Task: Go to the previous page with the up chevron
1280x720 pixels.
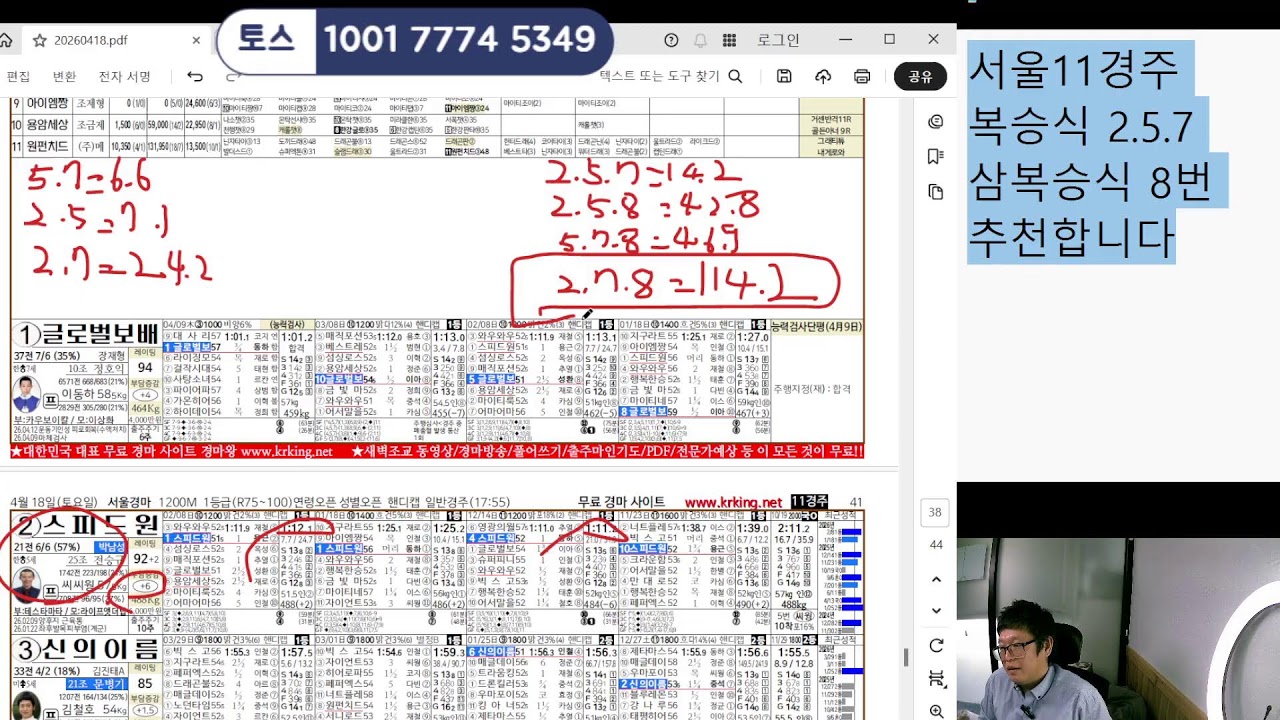Action: 936,579
